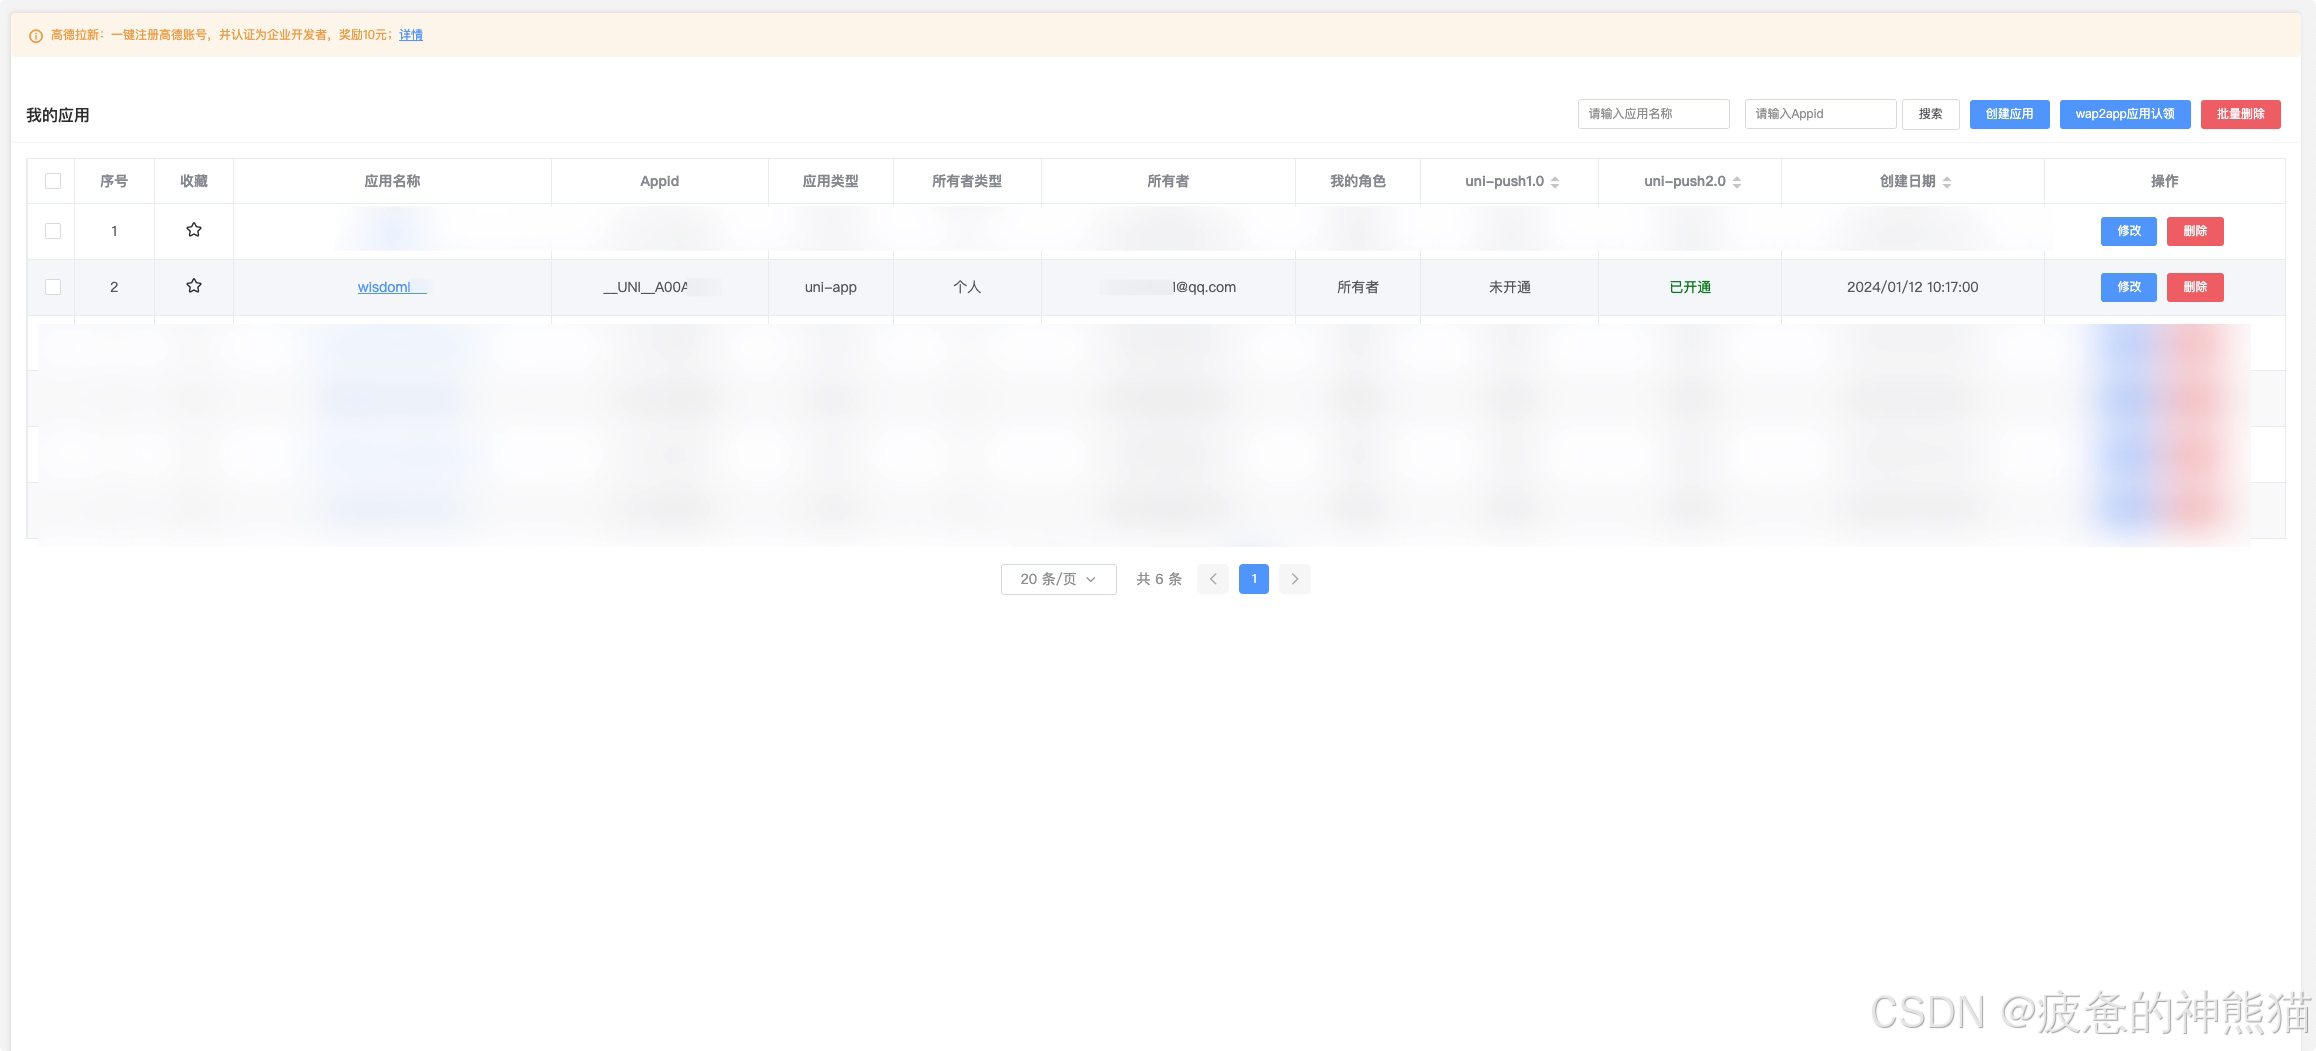Click the wap2app应用认领 button
The width and height of the screenshot is (2316, 1051).
coord(2124,114)
